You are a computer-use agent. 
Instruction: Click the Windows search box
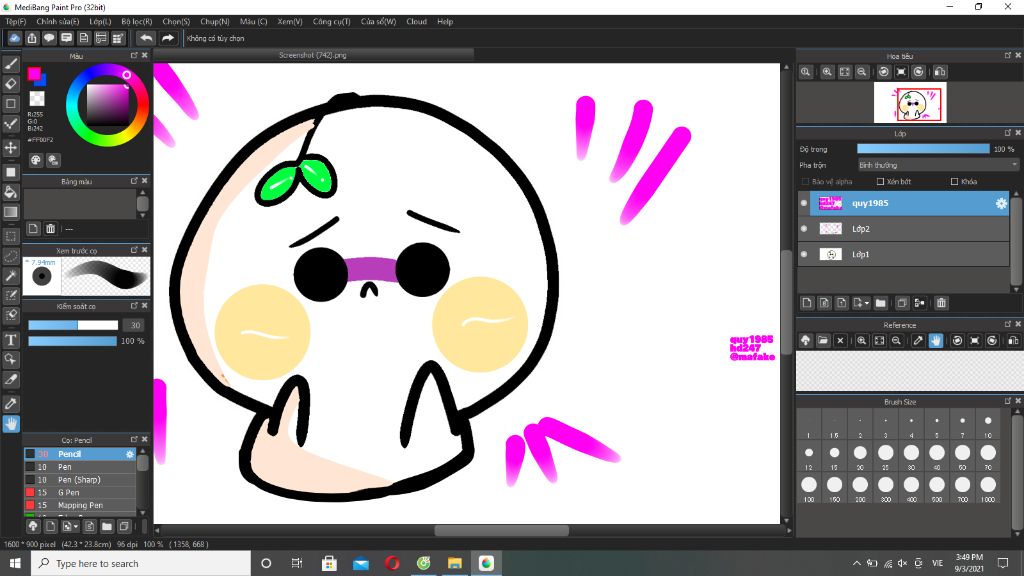[141, 563]
